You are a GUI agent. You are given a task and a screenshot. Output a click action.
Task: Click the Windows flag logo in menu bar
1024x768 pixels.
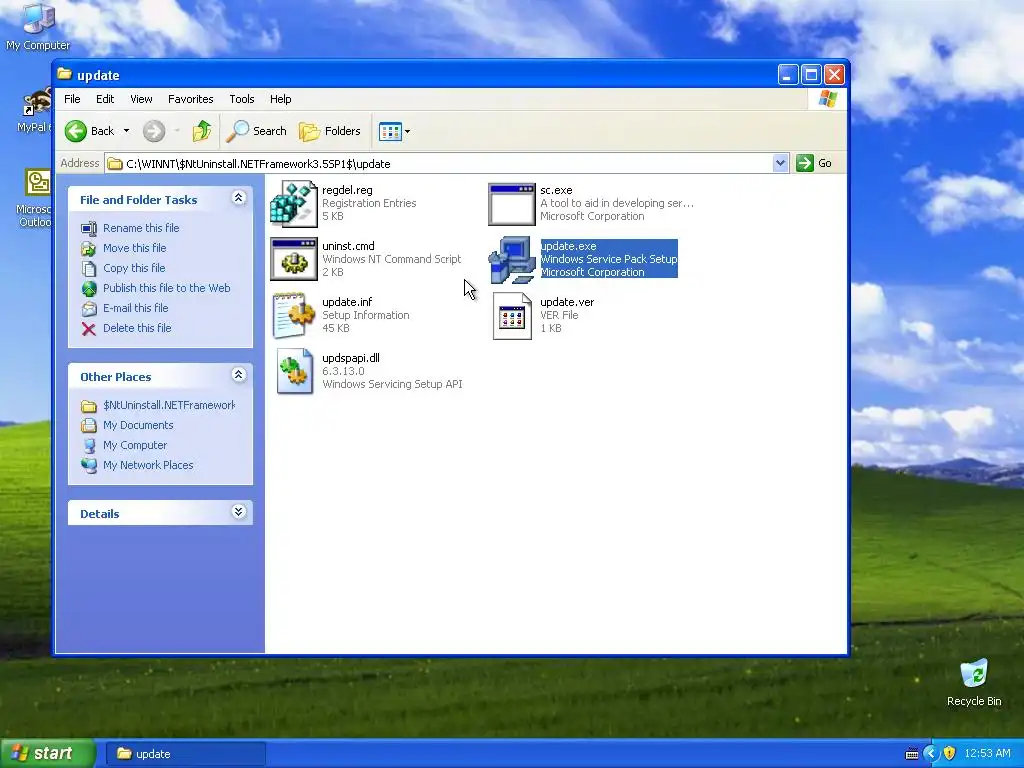tap(827, 99)
